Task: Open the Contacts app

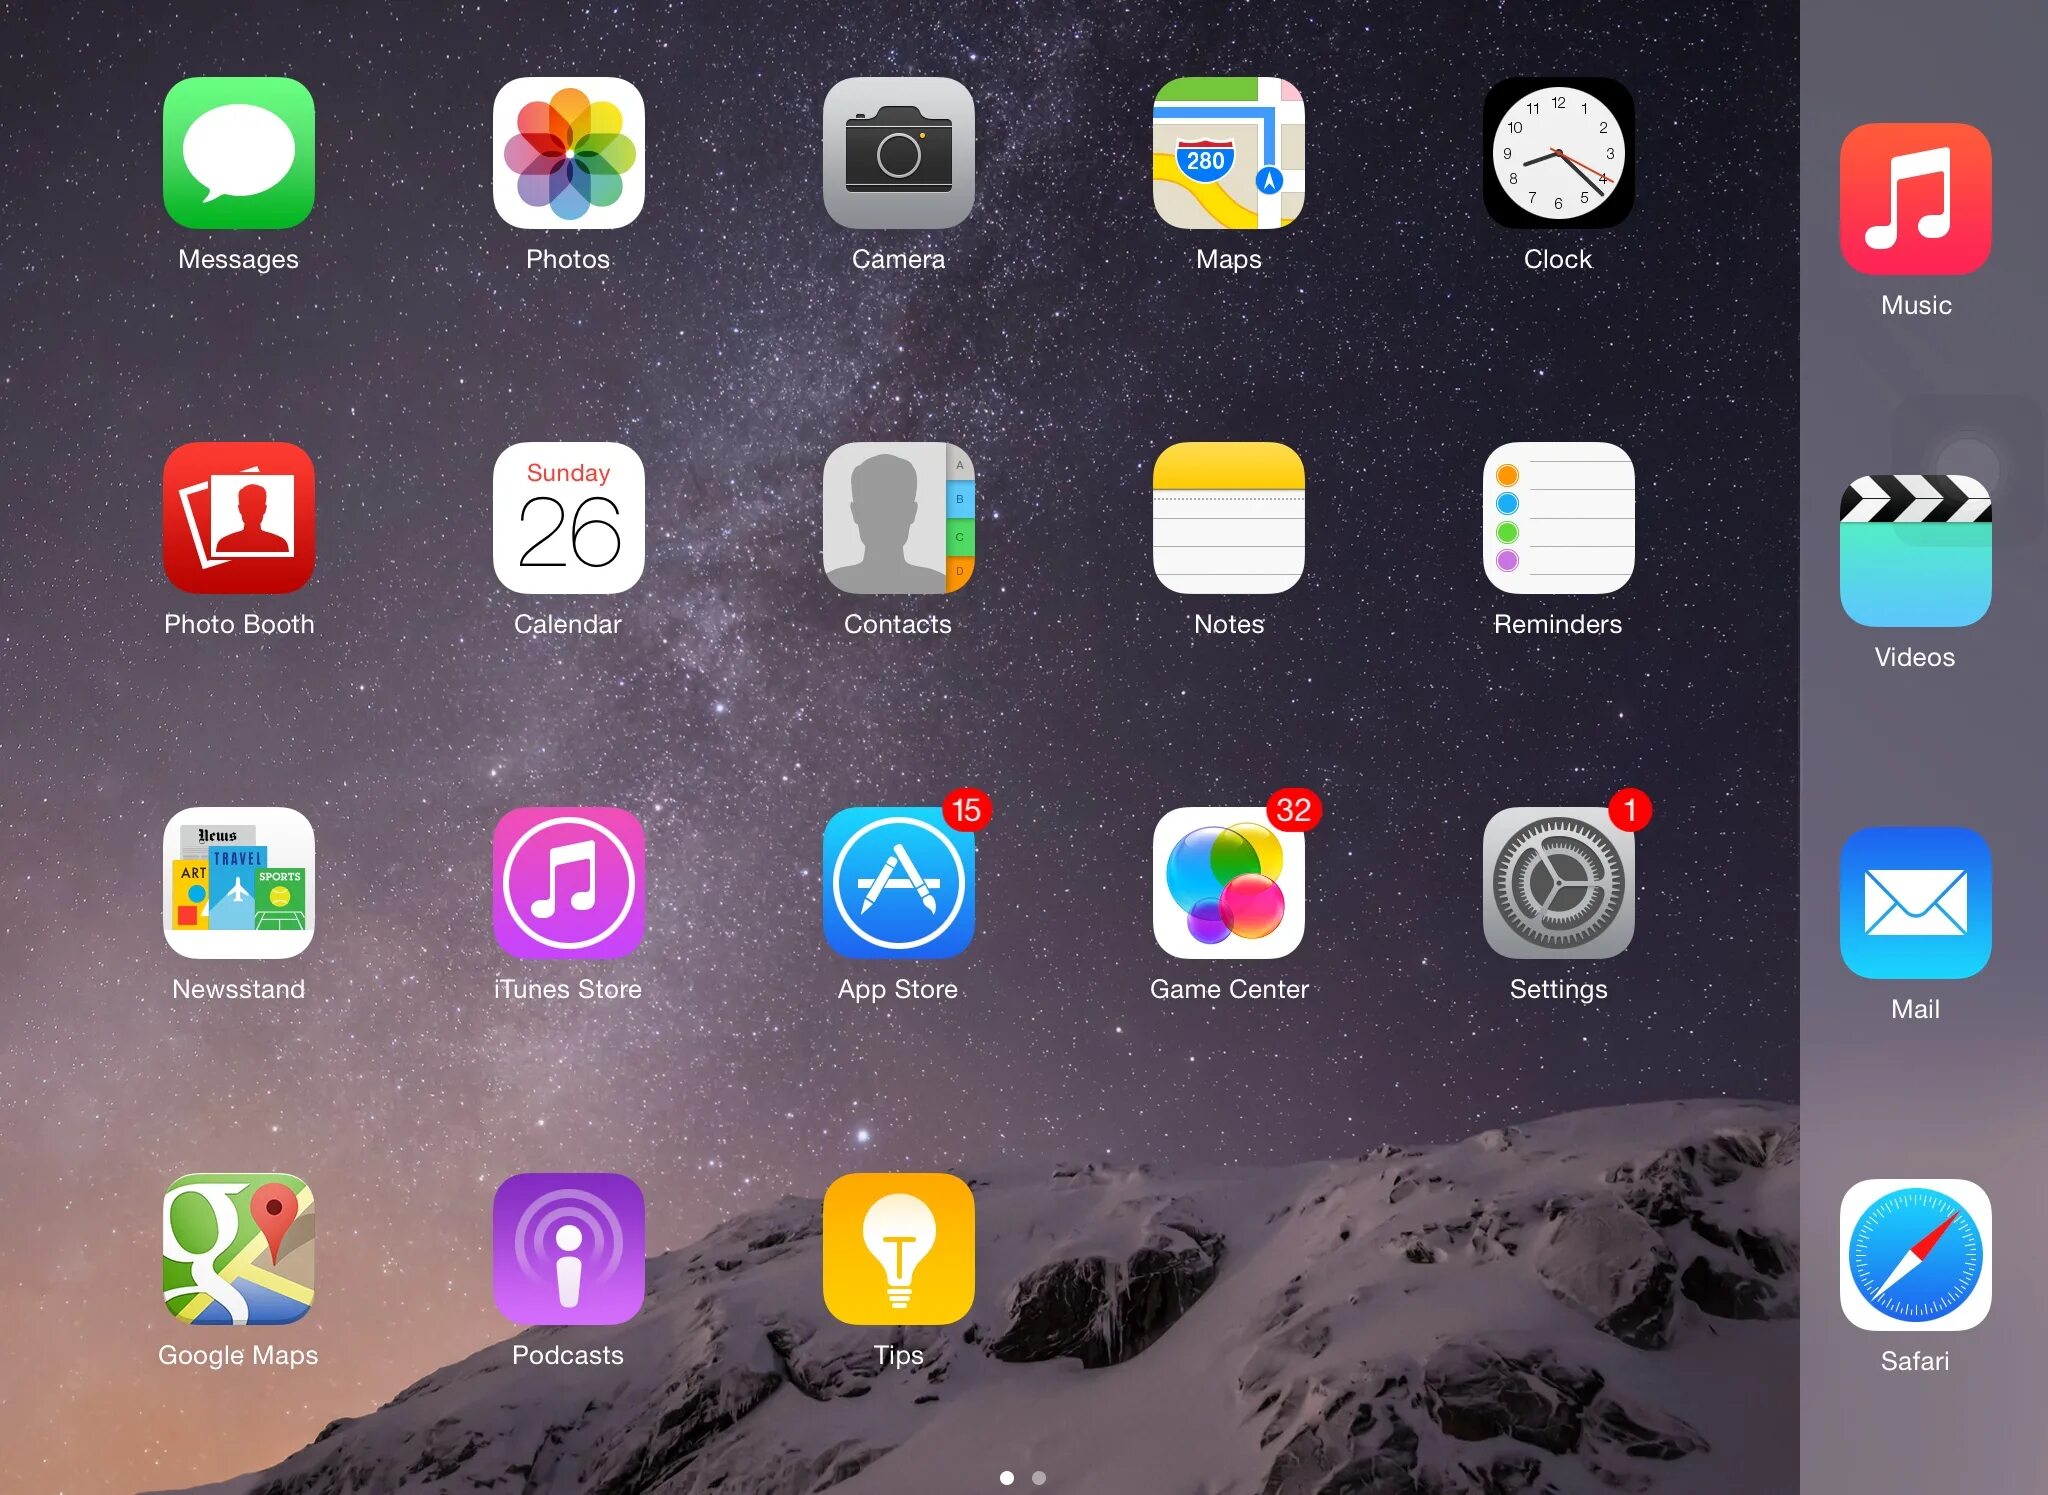Action: click(898, 518)
